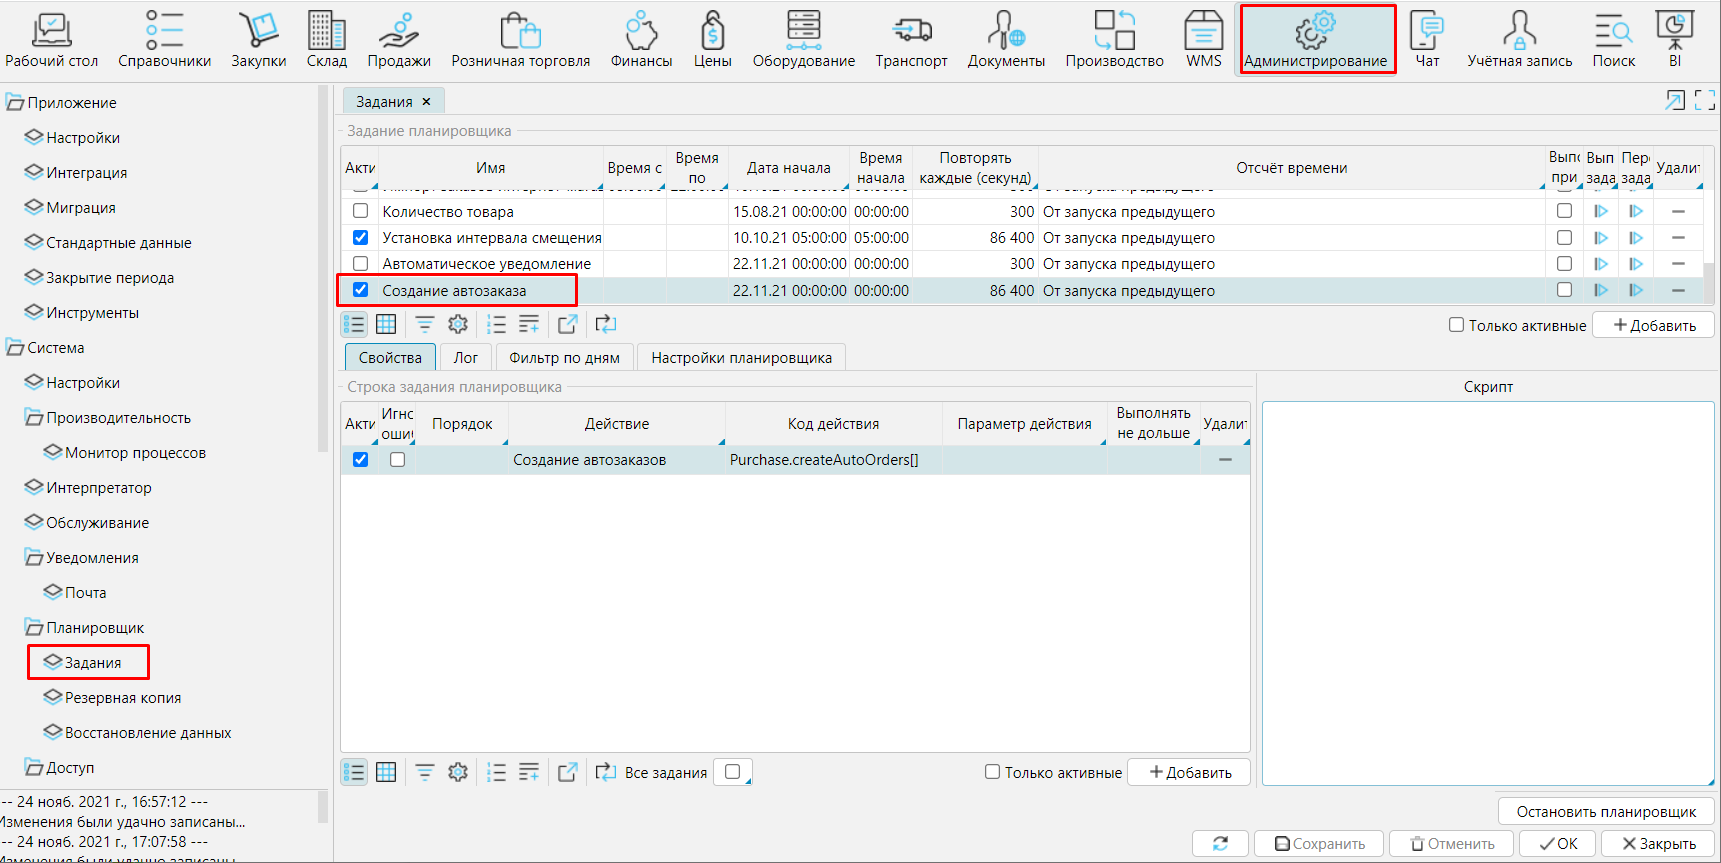Switch to the Лог tab
Image resolution: width=1721 pixels, height=863 pixels.
[x=466, y=358]
